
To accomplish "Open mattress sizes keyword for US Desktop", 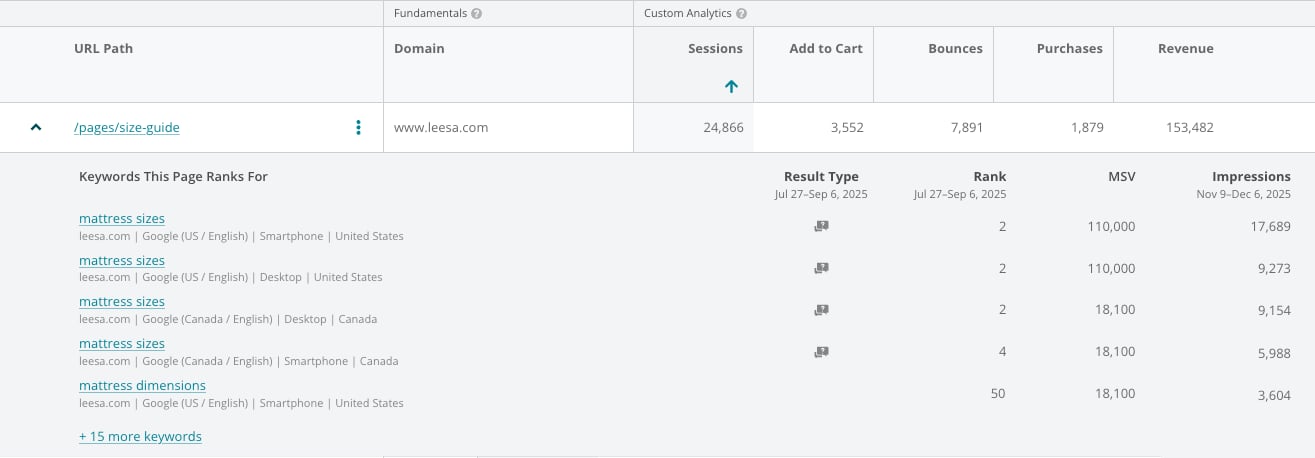I will click(122, 261).
